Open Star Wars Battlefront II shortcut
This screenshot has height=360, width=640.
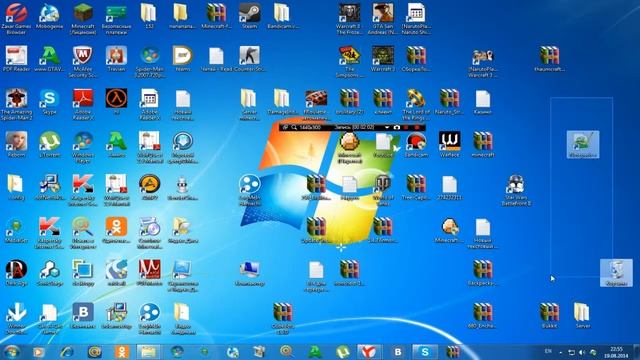point(516,190)
